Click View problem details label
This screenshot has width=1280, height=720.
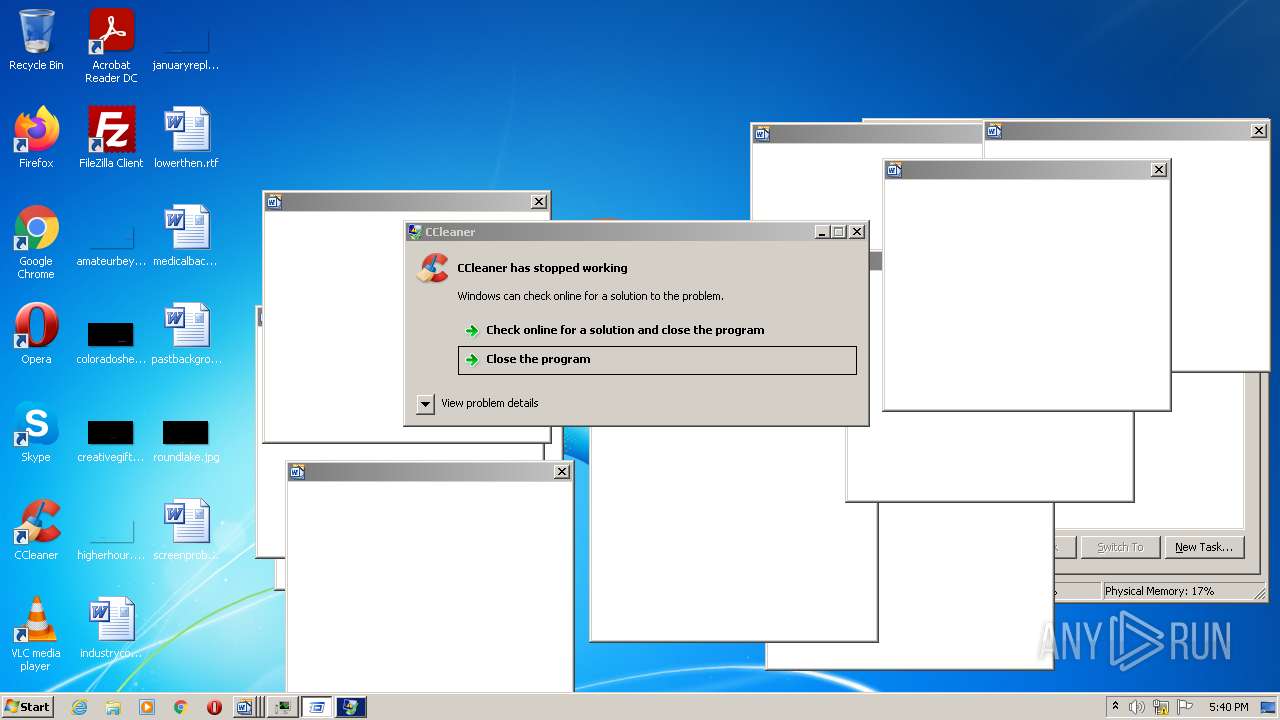tap(490, 403)
